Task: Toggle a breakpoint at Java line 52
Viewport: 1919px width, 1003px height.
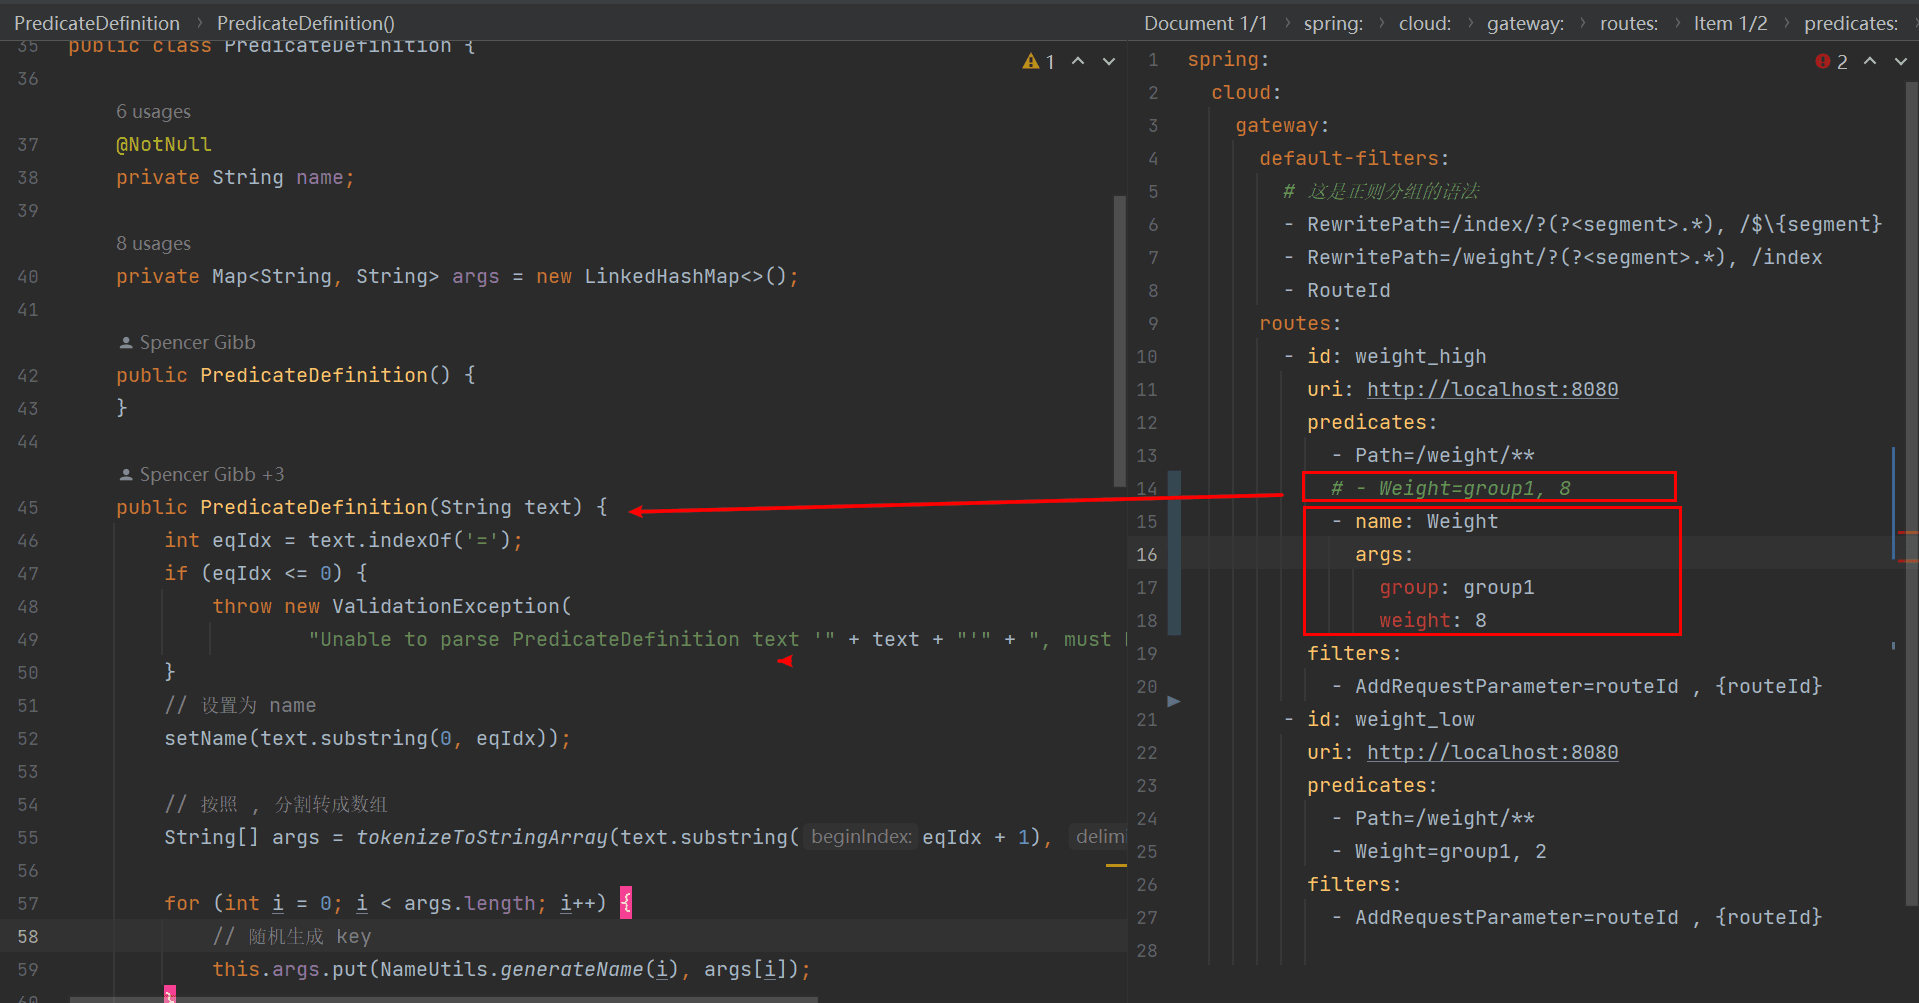Action: point(28,739)
